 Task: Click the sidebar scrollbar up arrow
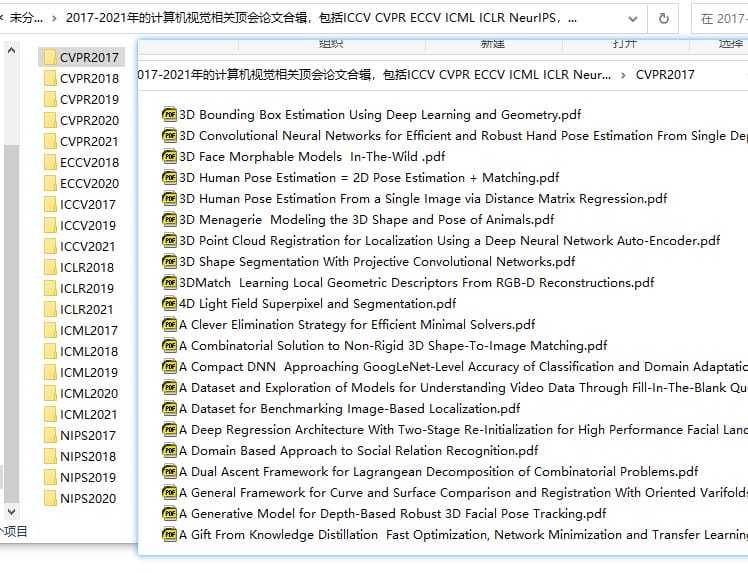coord(11,50)
